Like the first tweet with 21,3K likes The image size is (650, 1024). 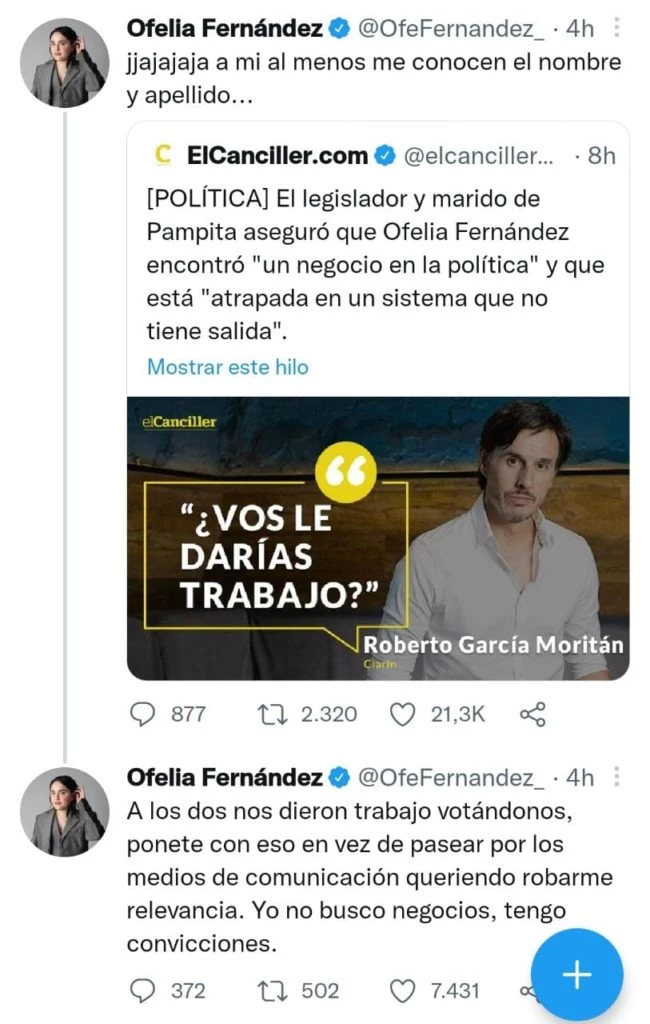point(403,714)
